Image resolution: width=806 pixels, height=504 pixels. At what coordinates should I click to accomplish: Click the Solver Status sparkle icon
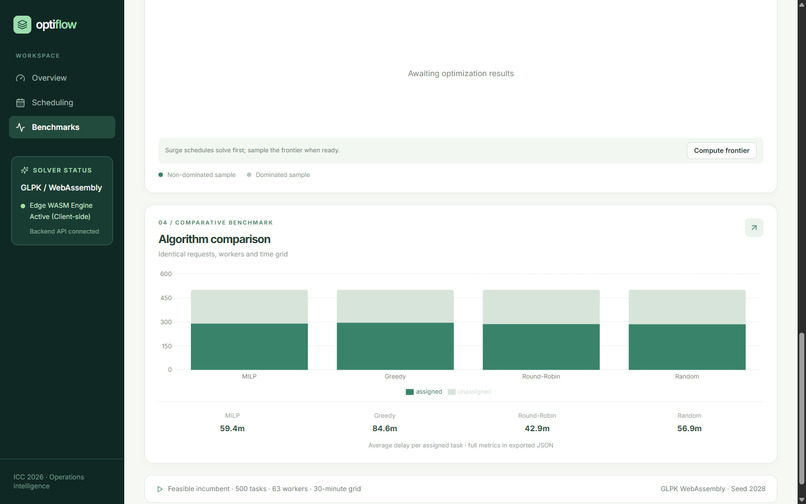coord(24,170)
